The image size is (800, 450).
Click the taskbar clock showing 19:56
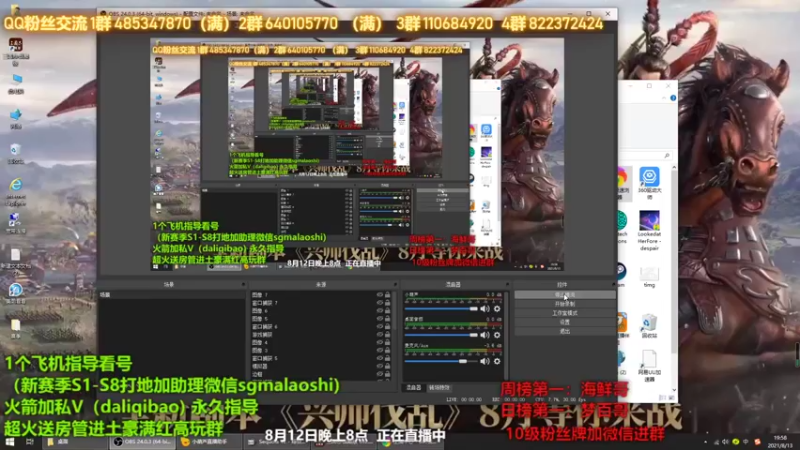(780, 441)
